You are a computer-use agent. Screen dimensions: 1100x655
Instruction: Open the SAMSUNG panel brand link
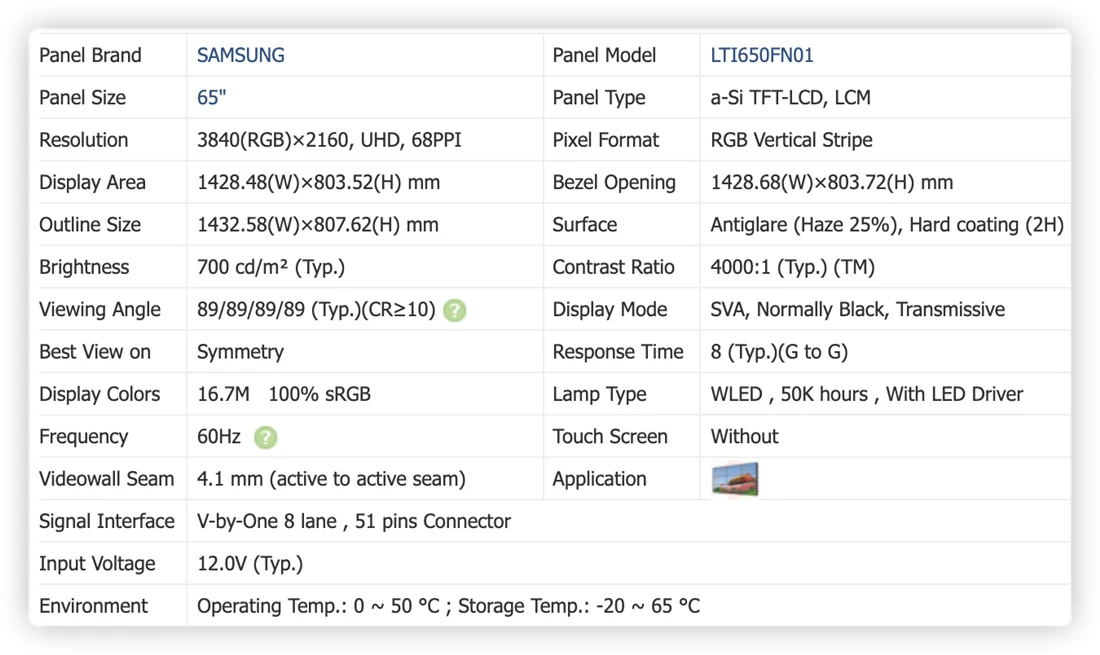tap(241, 55)
